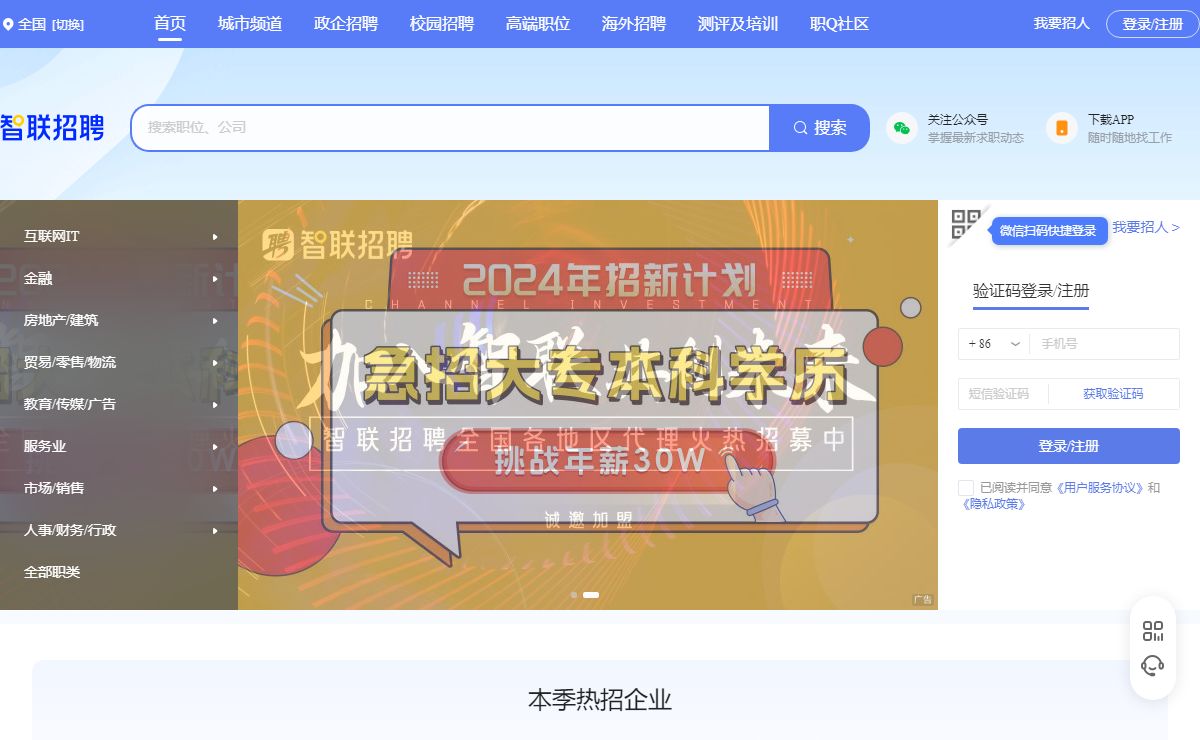Click the 我要招人 > link in login panel
Image resolution: width=1200 pixels, height=740 pixels.
1146,227
